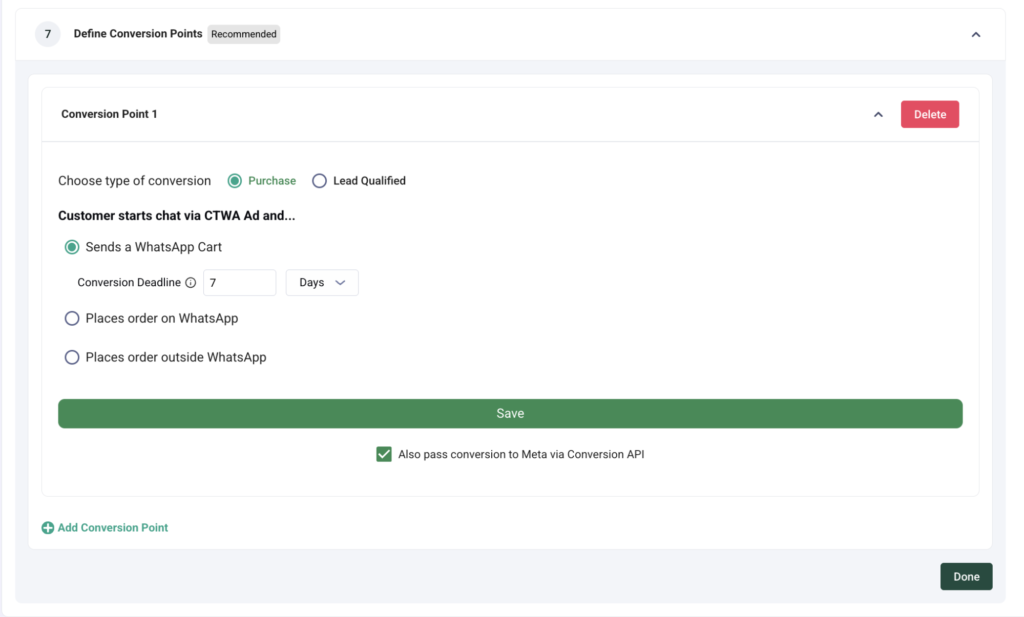The width and height of the screenshot is (1024, 617).
Task: Click Add Conversion Point link
Action: point(112,528)
